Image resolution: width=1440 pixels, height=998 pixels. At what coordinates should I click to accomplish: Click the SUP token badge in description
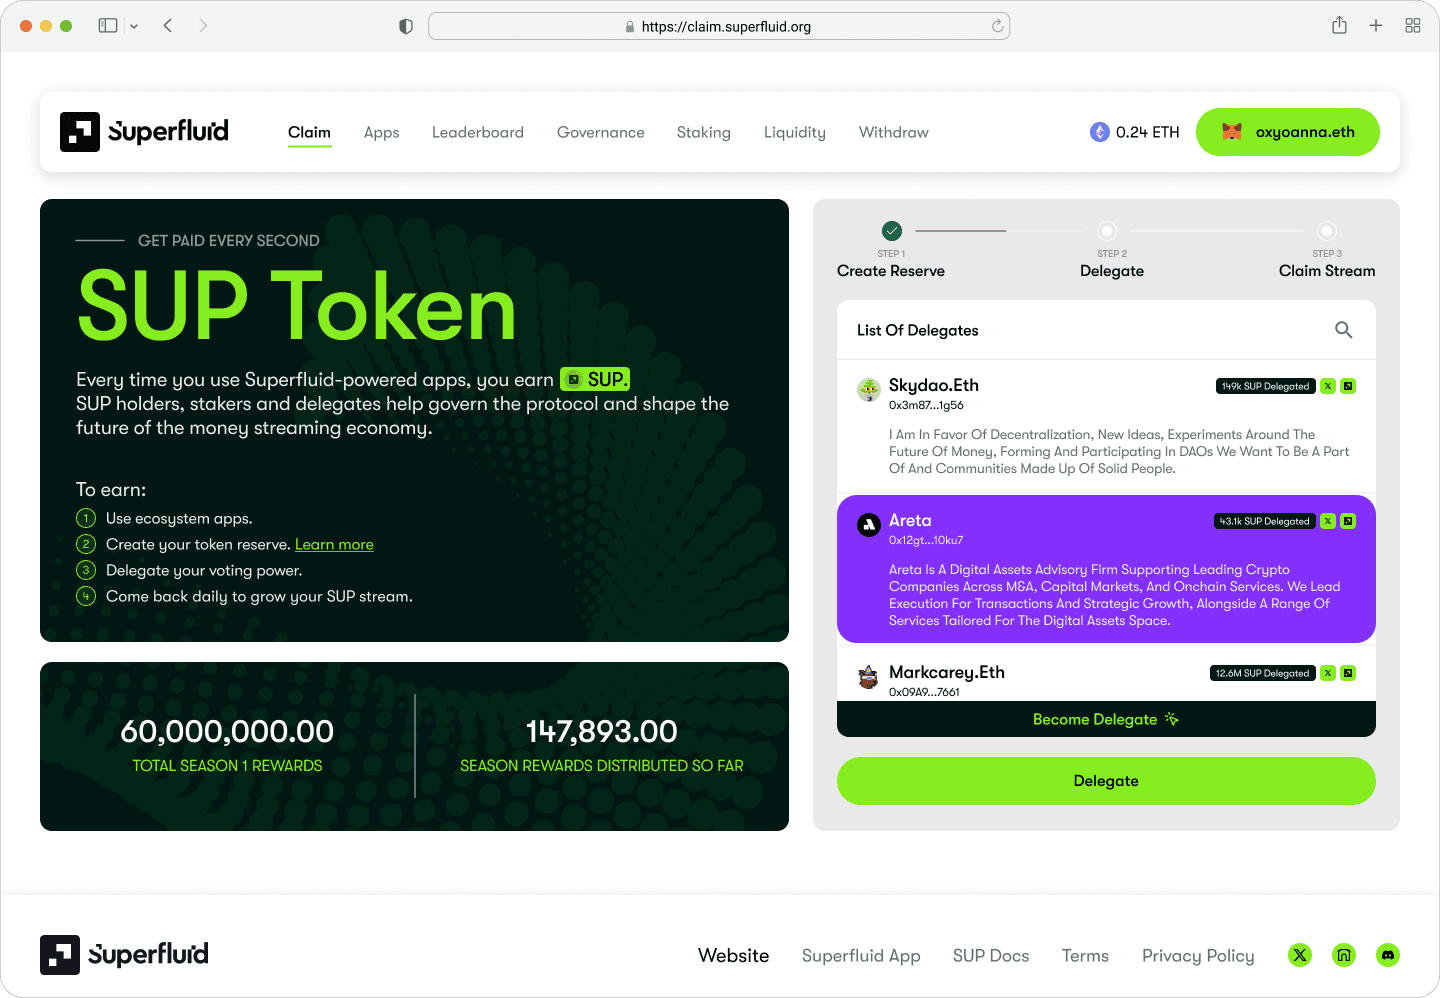pos(595,380)
